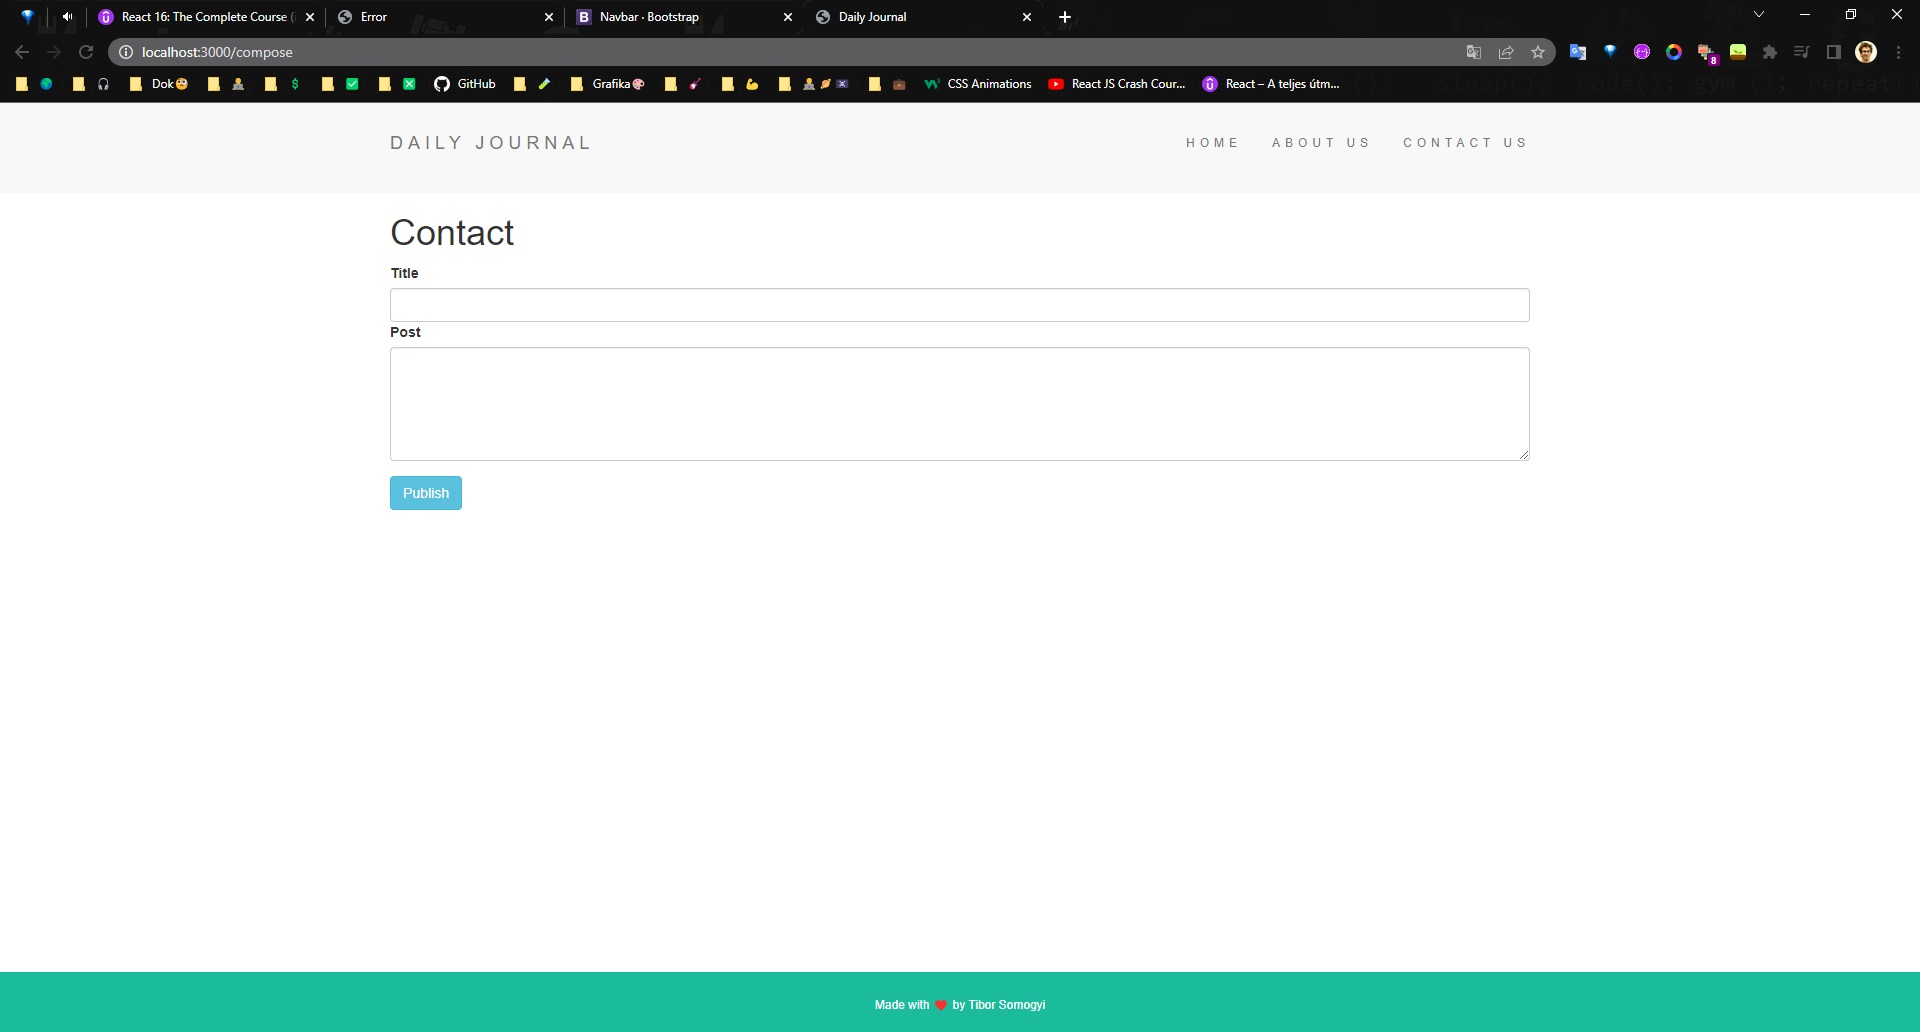Open the media controls icon
The image size is (1920, 1032).
click(x=1802, y=52)
